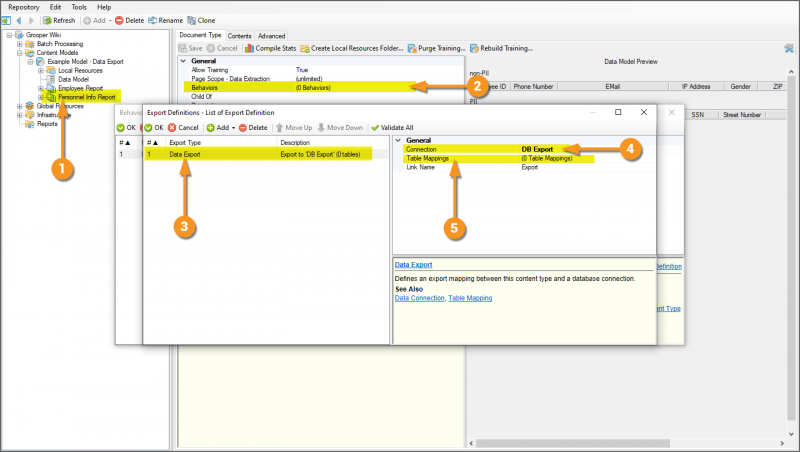
Task: Click the tools icon at far right
Action: click(789, 48)
